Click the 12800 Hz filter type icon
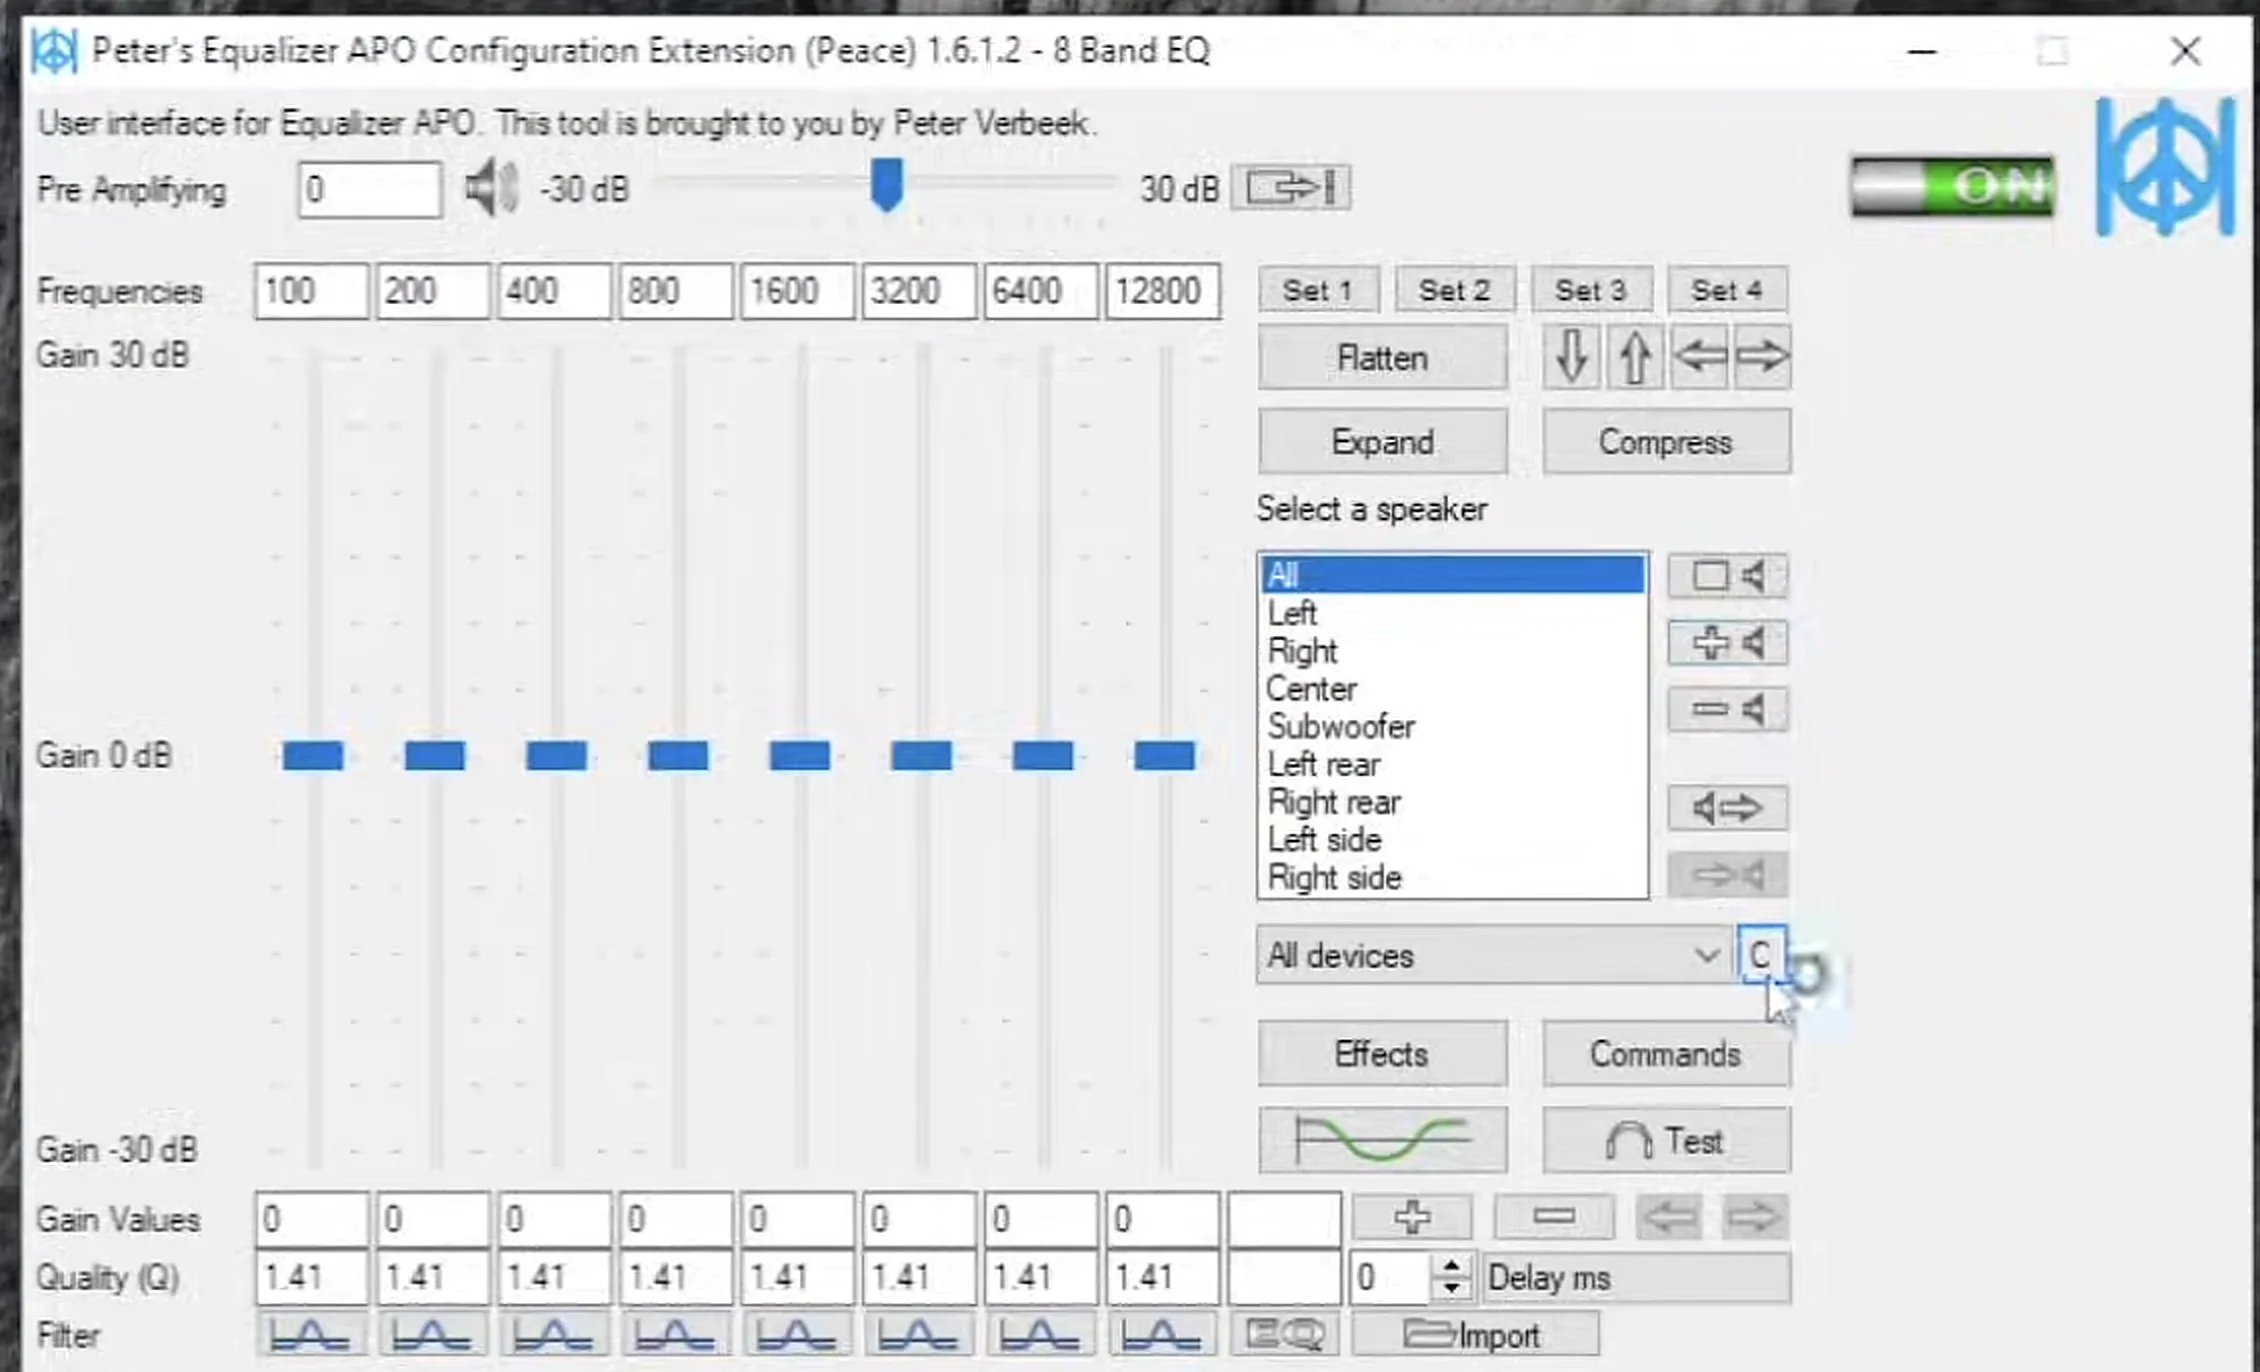The image size is (2260, 1372). (1162, 1335)
